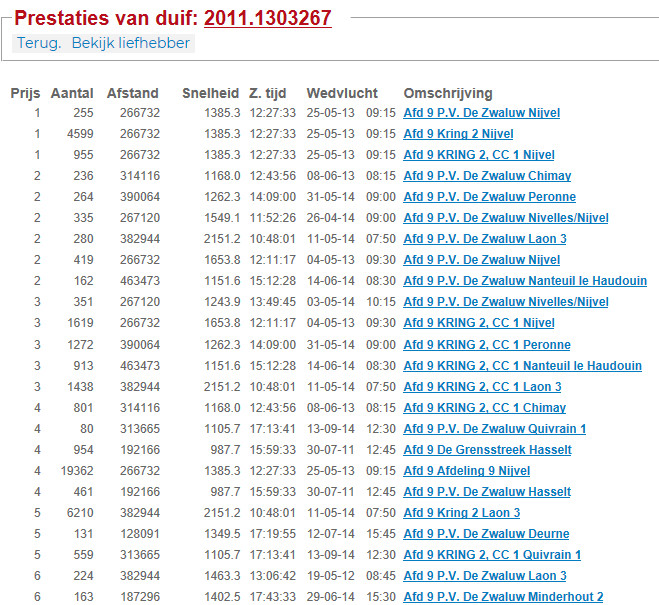Image resolution: width=659 pixels, height=605 pixels.
Task: Open Bekijk liefhebber link
Action: click(x=131, y=43)
